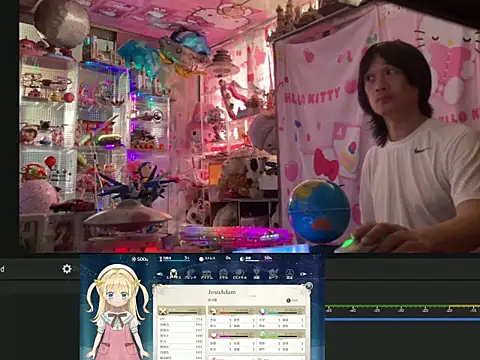Open the Save tab icon

pos(273,274)
